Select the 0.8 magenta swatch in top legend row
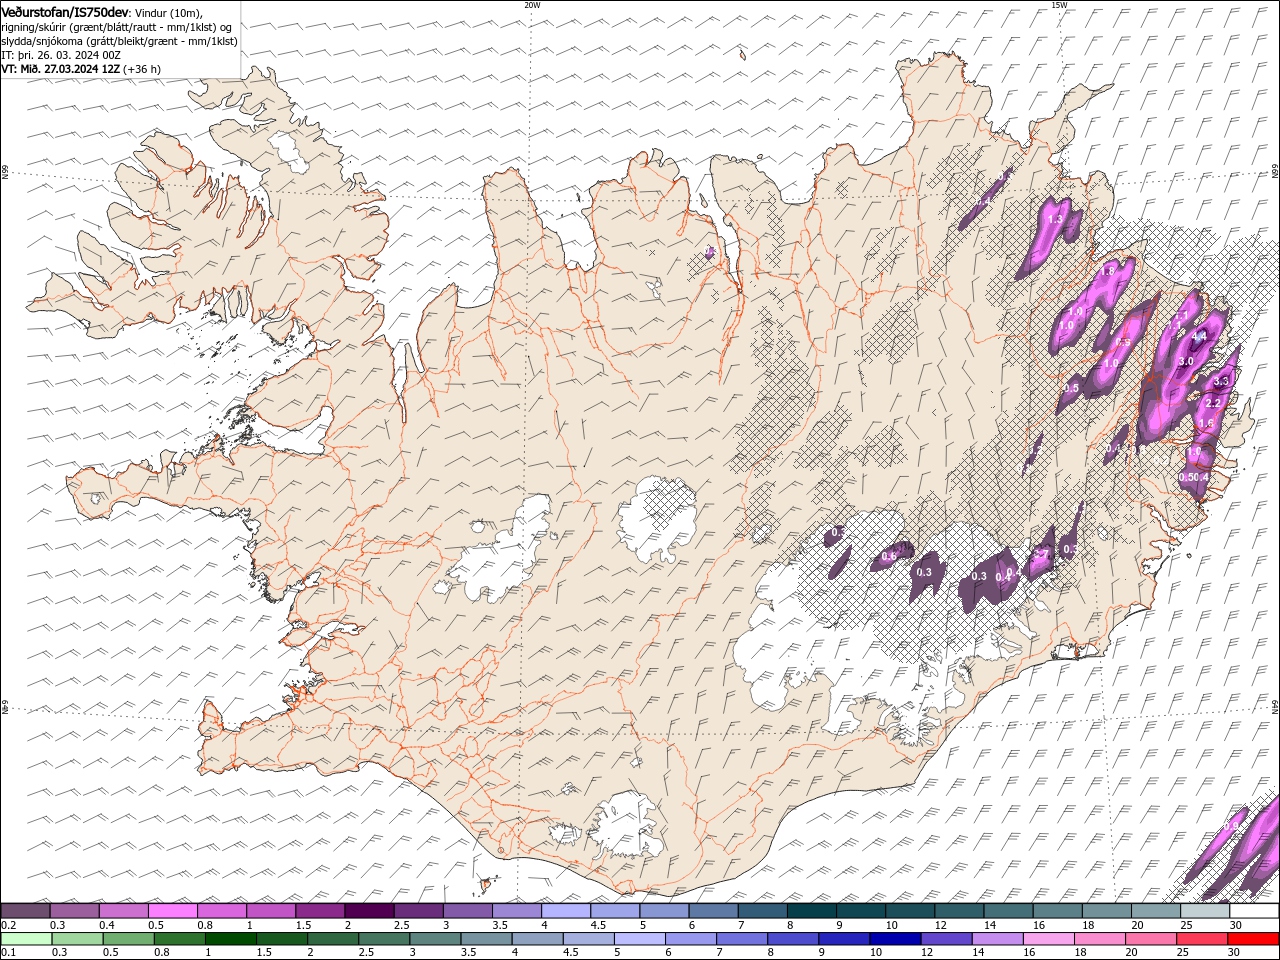The image size is (1280, 960). [x=221, y=911]
